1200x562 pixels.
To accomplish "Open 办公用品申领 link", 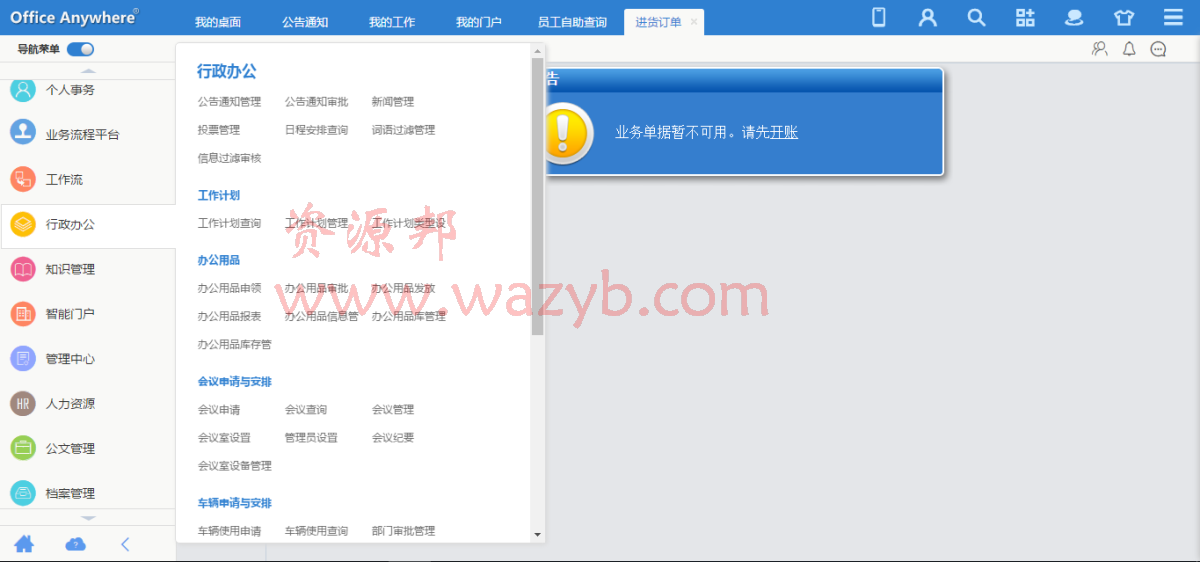I will click(x=229, y=288).
